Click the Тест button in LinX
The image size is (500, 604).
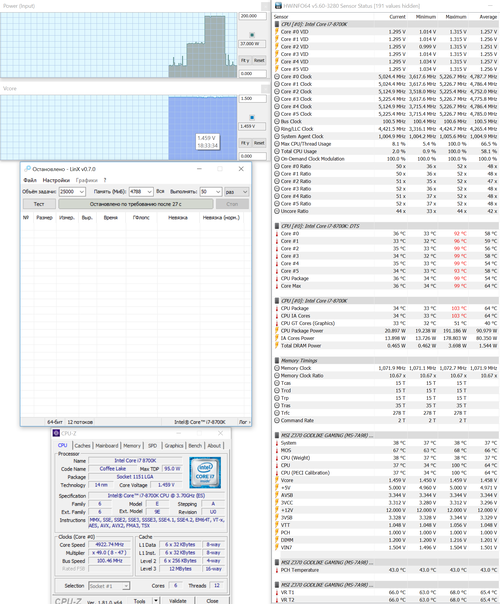tap(39, 204)
